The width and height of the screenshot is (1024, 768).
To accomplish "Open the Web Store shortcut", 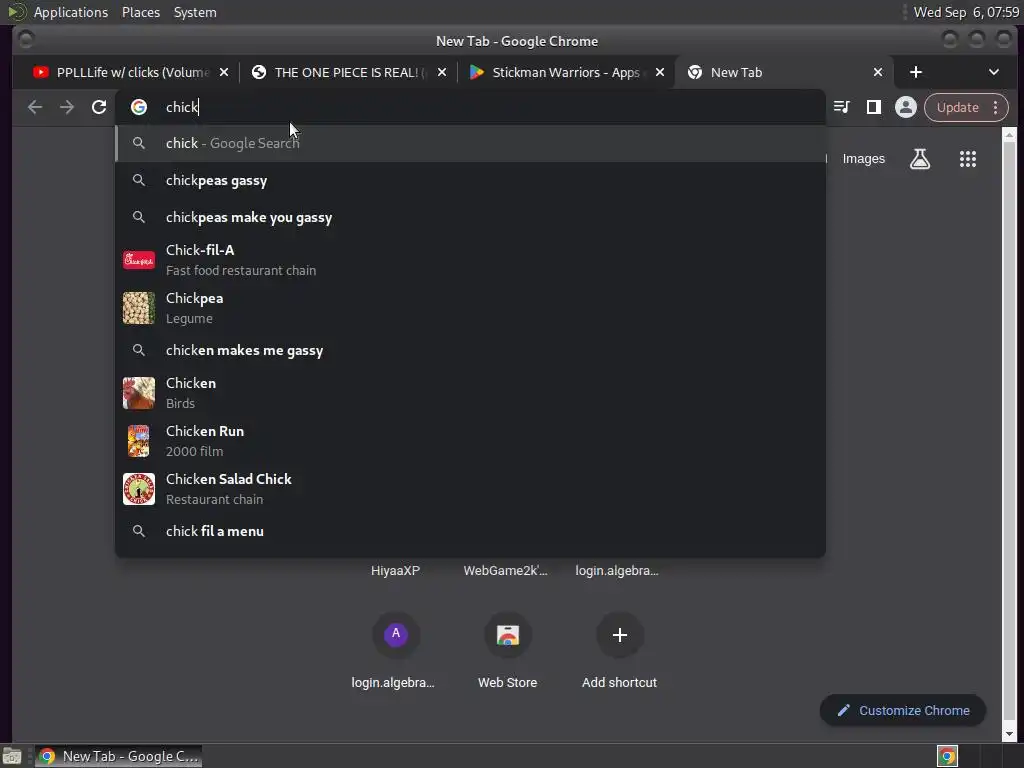I will [507, 635].
